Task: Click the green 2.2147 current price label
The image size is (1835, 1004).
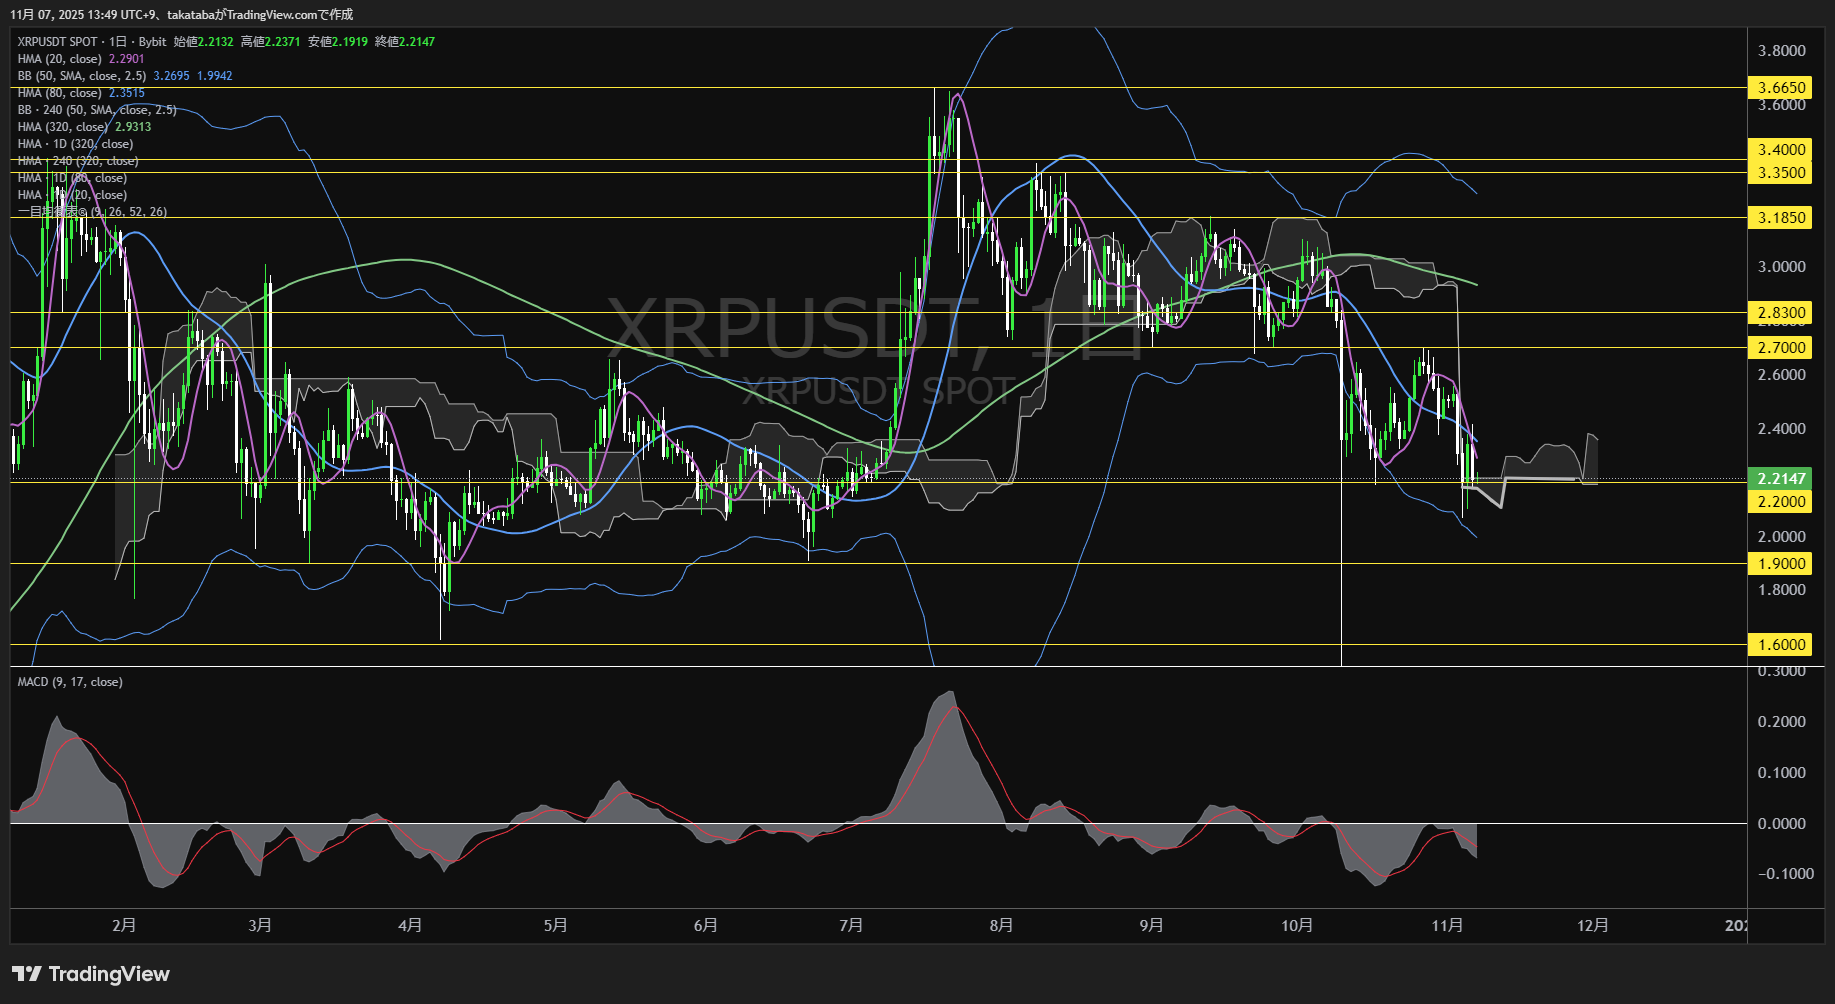Action: tap(1779, 479)
